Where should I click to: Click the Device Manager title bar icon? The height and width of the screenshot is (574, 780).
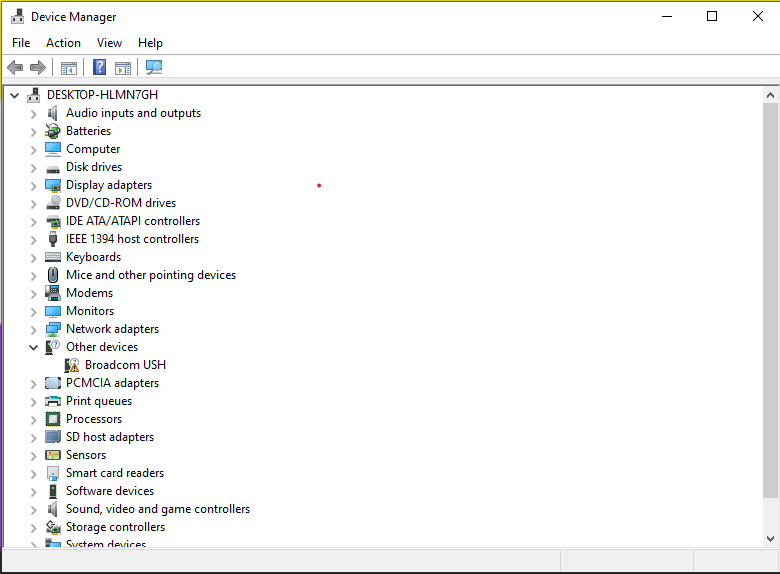17,16
